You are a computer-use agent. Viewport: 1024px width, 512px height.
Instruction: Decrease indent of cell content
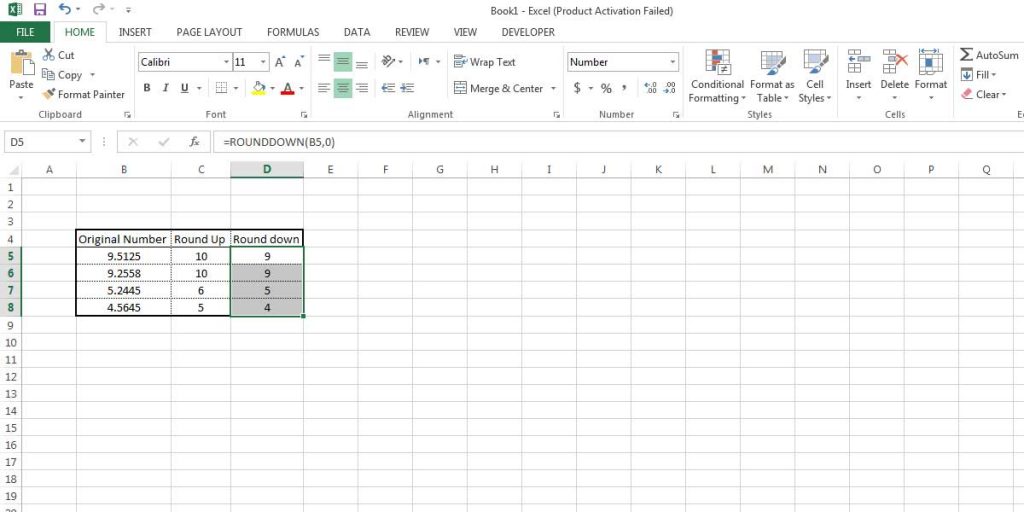pyautogui.click(x=389, y=88)
